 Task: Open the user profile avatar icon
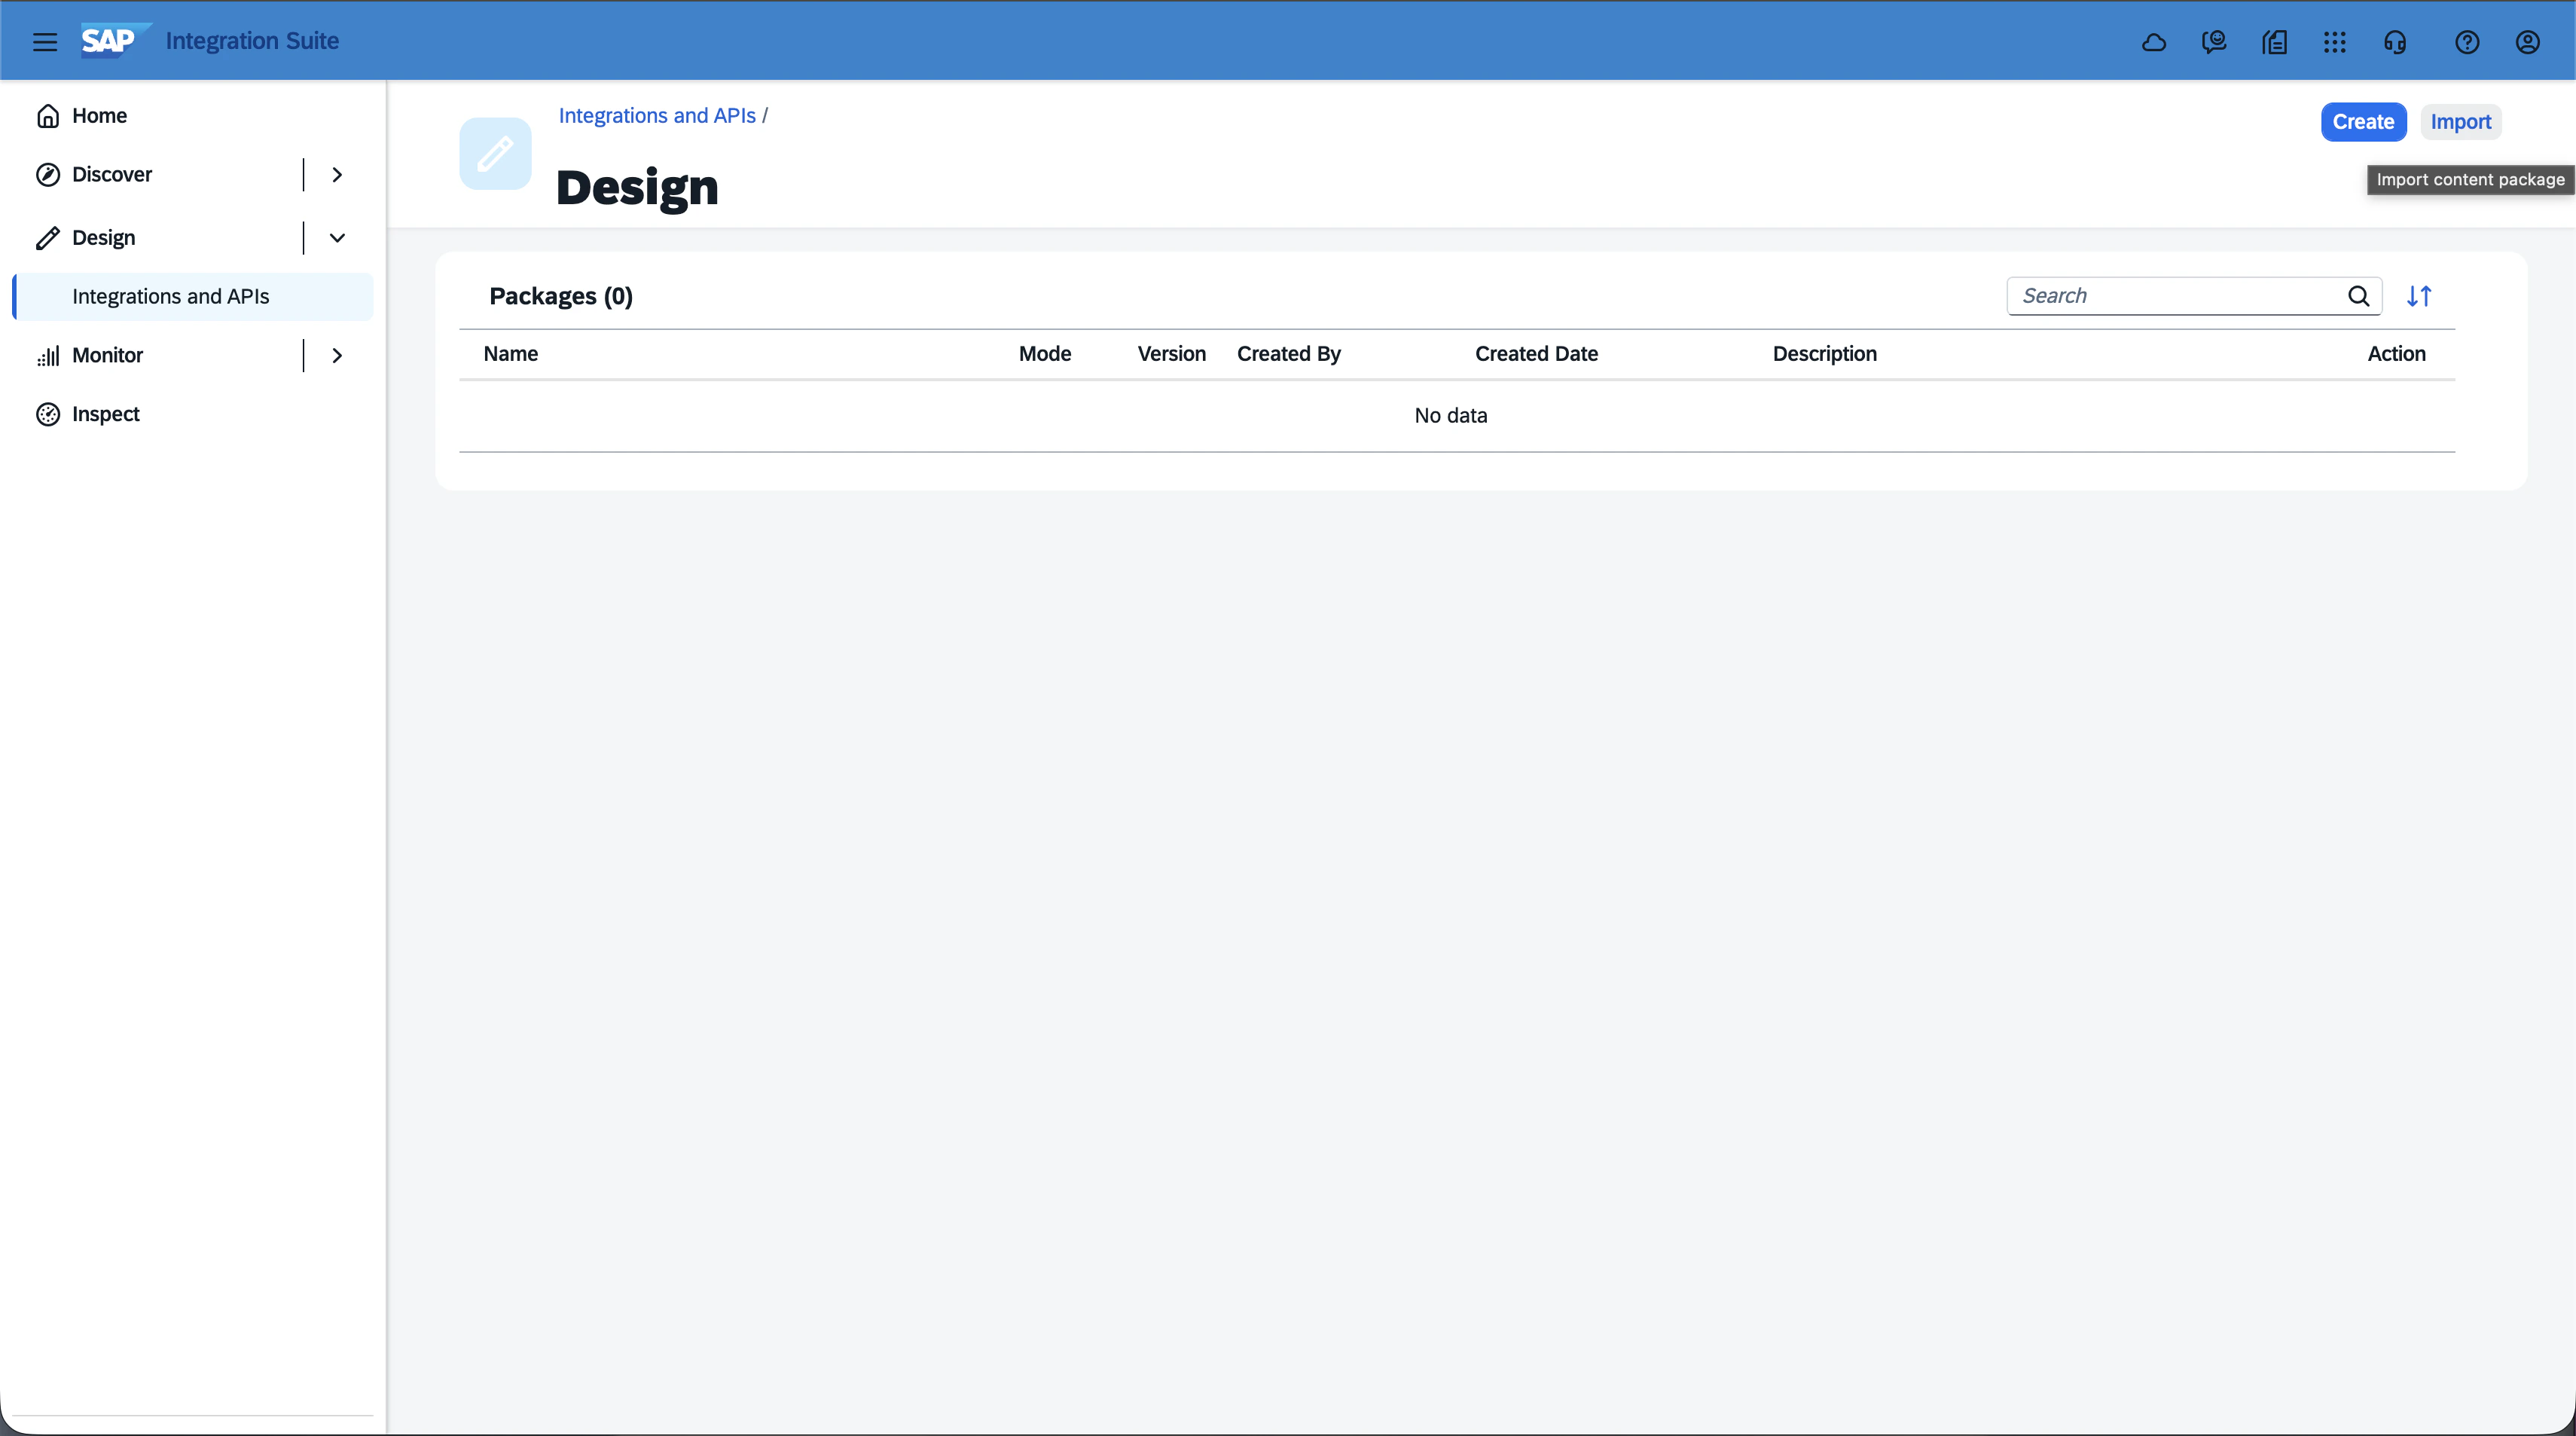click(2528, 41)
